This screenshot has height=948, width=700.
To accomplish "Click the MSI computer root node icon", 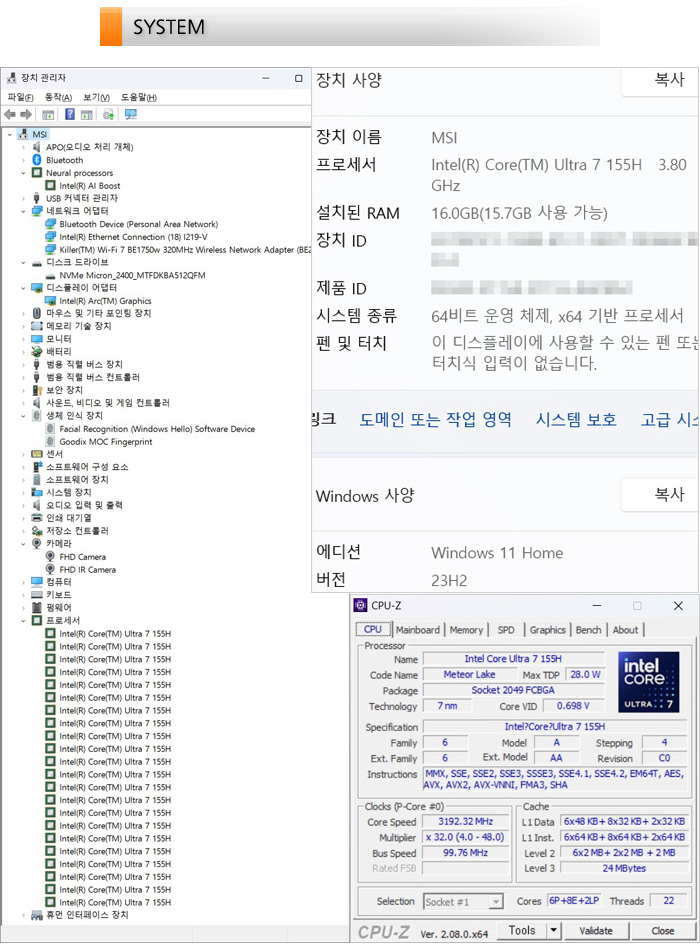I will (23, 134).
